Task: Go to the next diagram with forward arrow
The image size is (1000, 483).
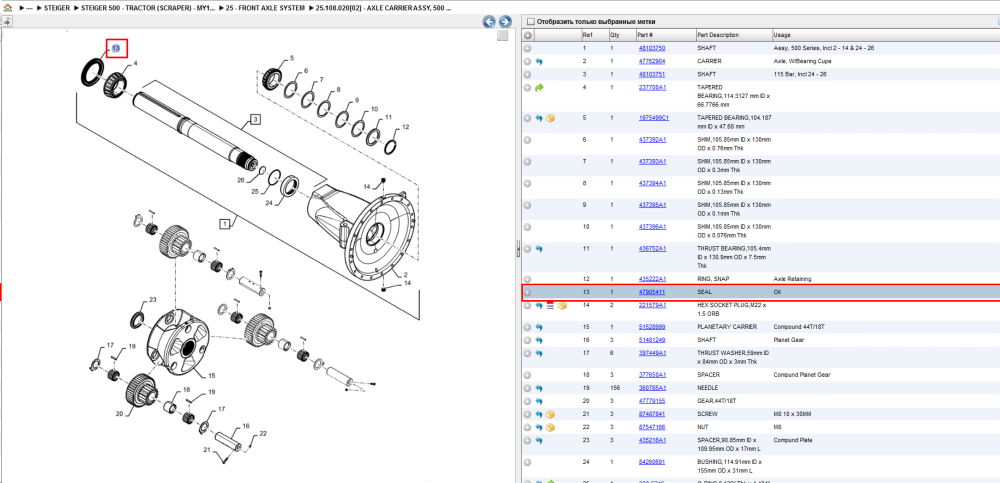Action: pyautogui.click(x=504, y=22)
